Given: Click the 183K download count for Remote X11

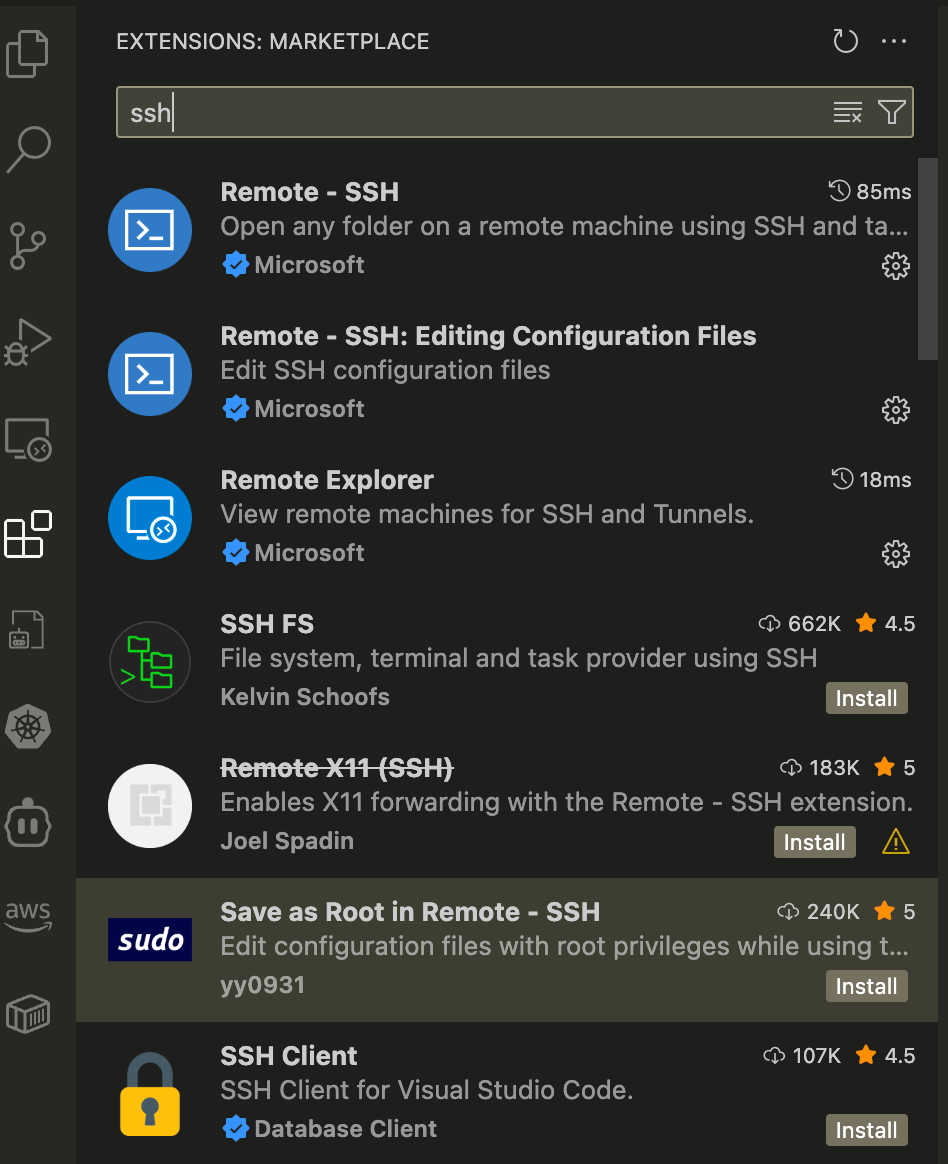Looking at the screenshot, I should (820, 768).
